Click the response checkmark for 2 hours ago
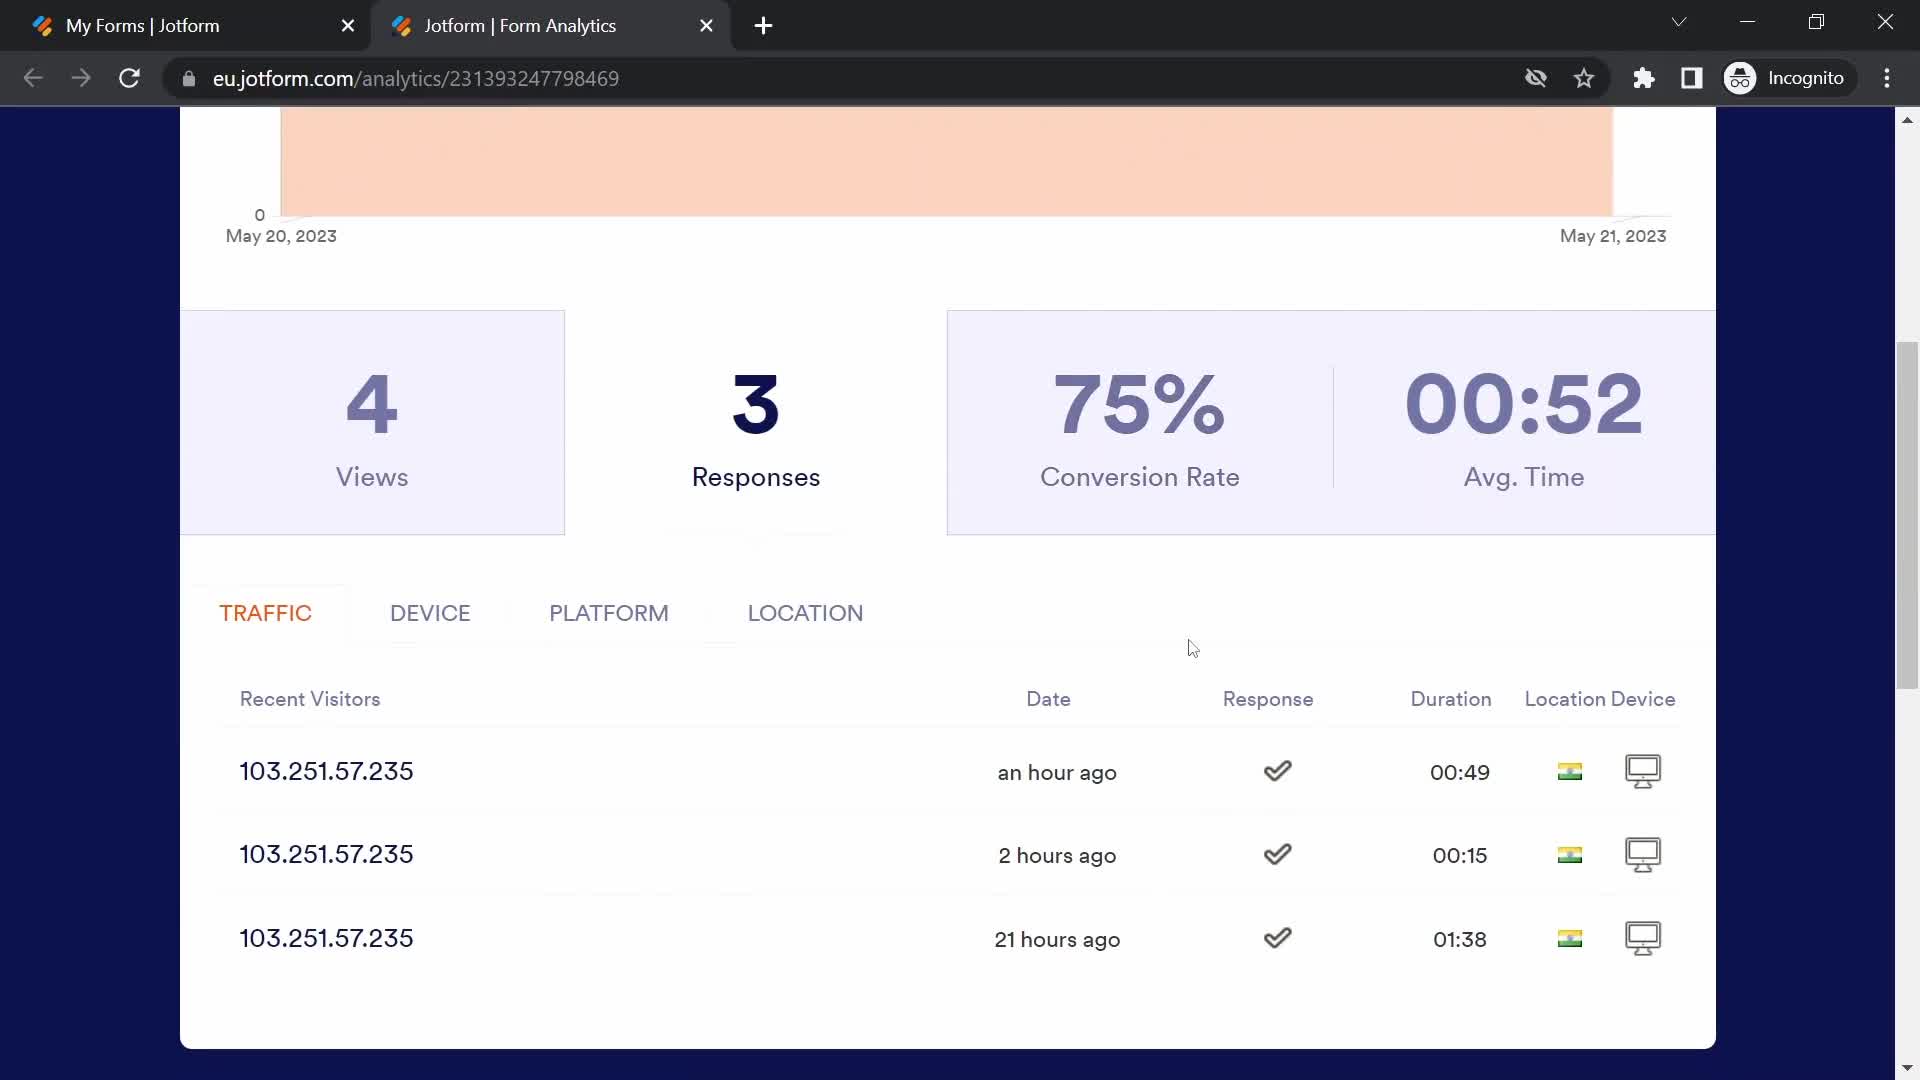Viewport: 1920px width, 1080px height. [x=1277, y=854]
